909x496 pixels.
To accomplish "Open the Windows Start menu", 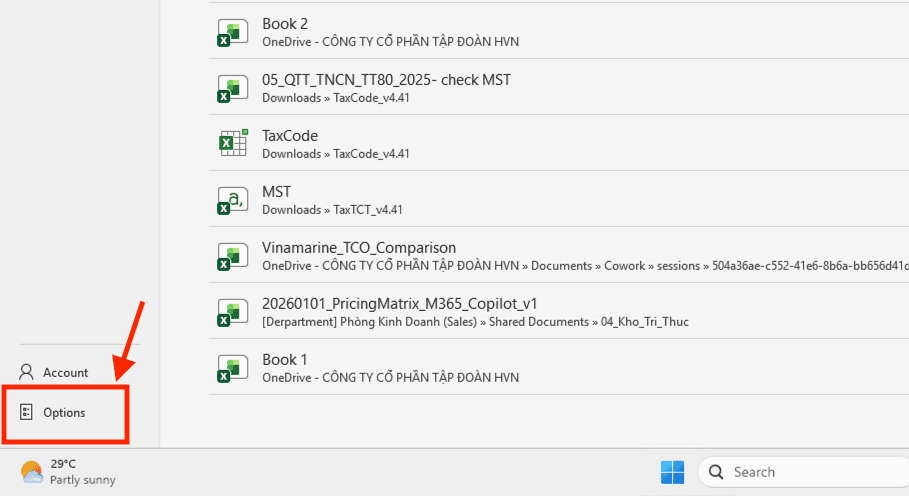I will point(672,472).
